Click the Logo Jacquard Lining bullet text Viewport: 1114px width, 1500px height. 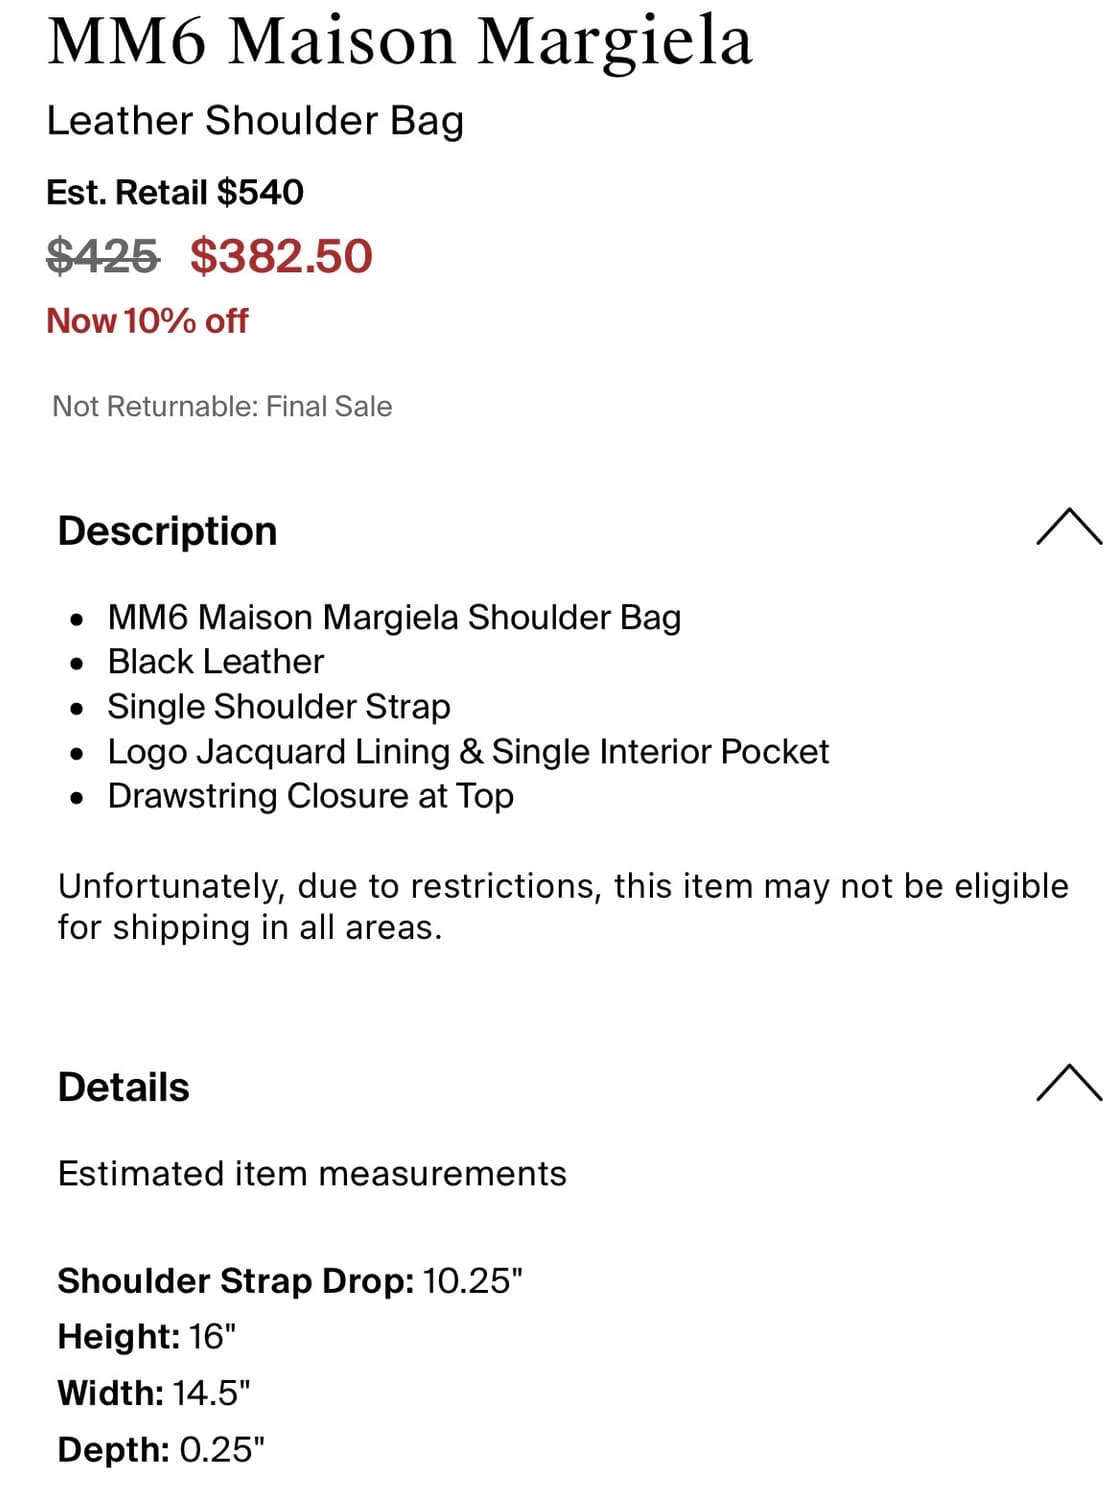point(468,752)
